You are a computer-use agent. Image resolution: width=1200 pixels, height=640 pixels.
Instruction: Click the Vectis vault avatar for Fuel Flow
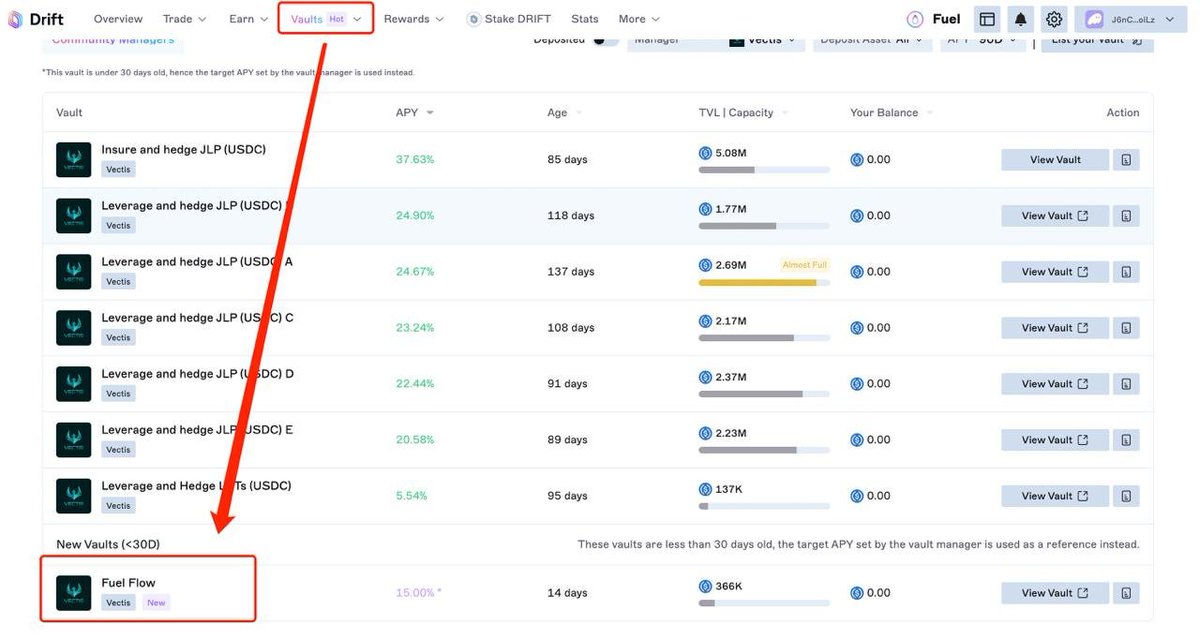[73, 592]
